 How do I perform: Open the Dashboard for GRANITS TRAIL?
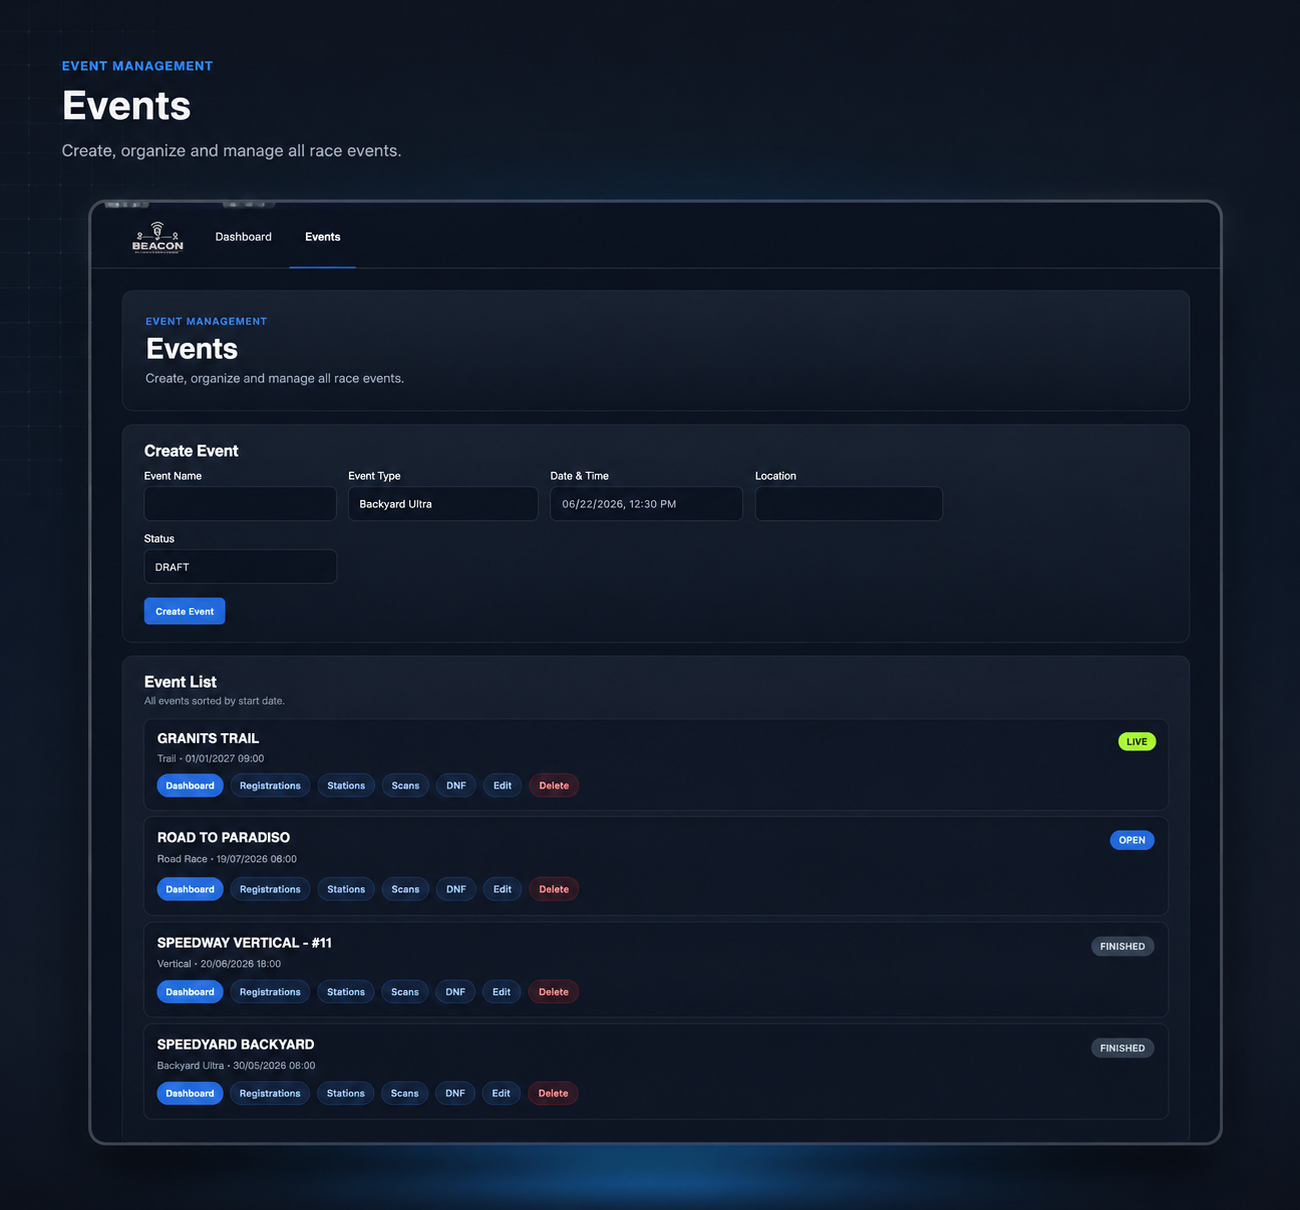click(190, 786)
